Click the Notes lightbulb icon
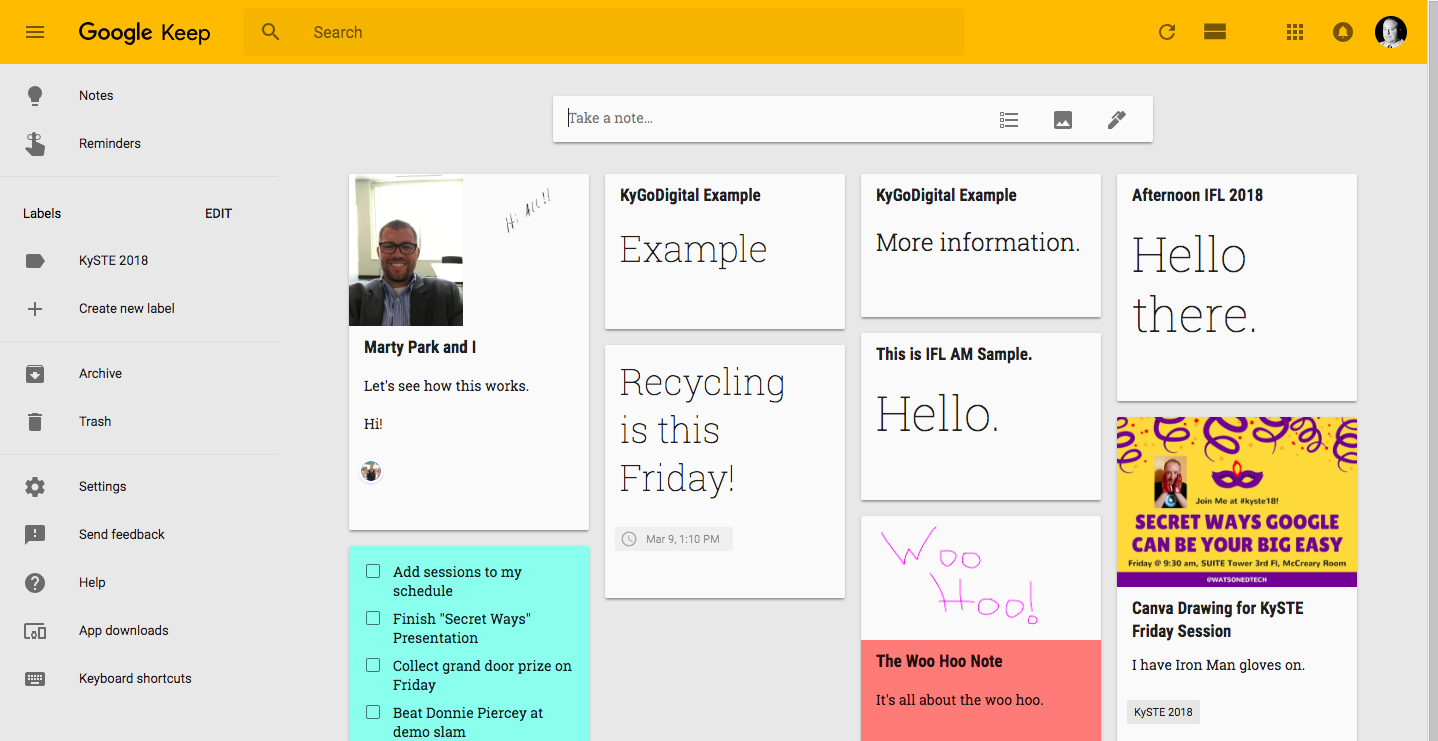 point(35,96)
